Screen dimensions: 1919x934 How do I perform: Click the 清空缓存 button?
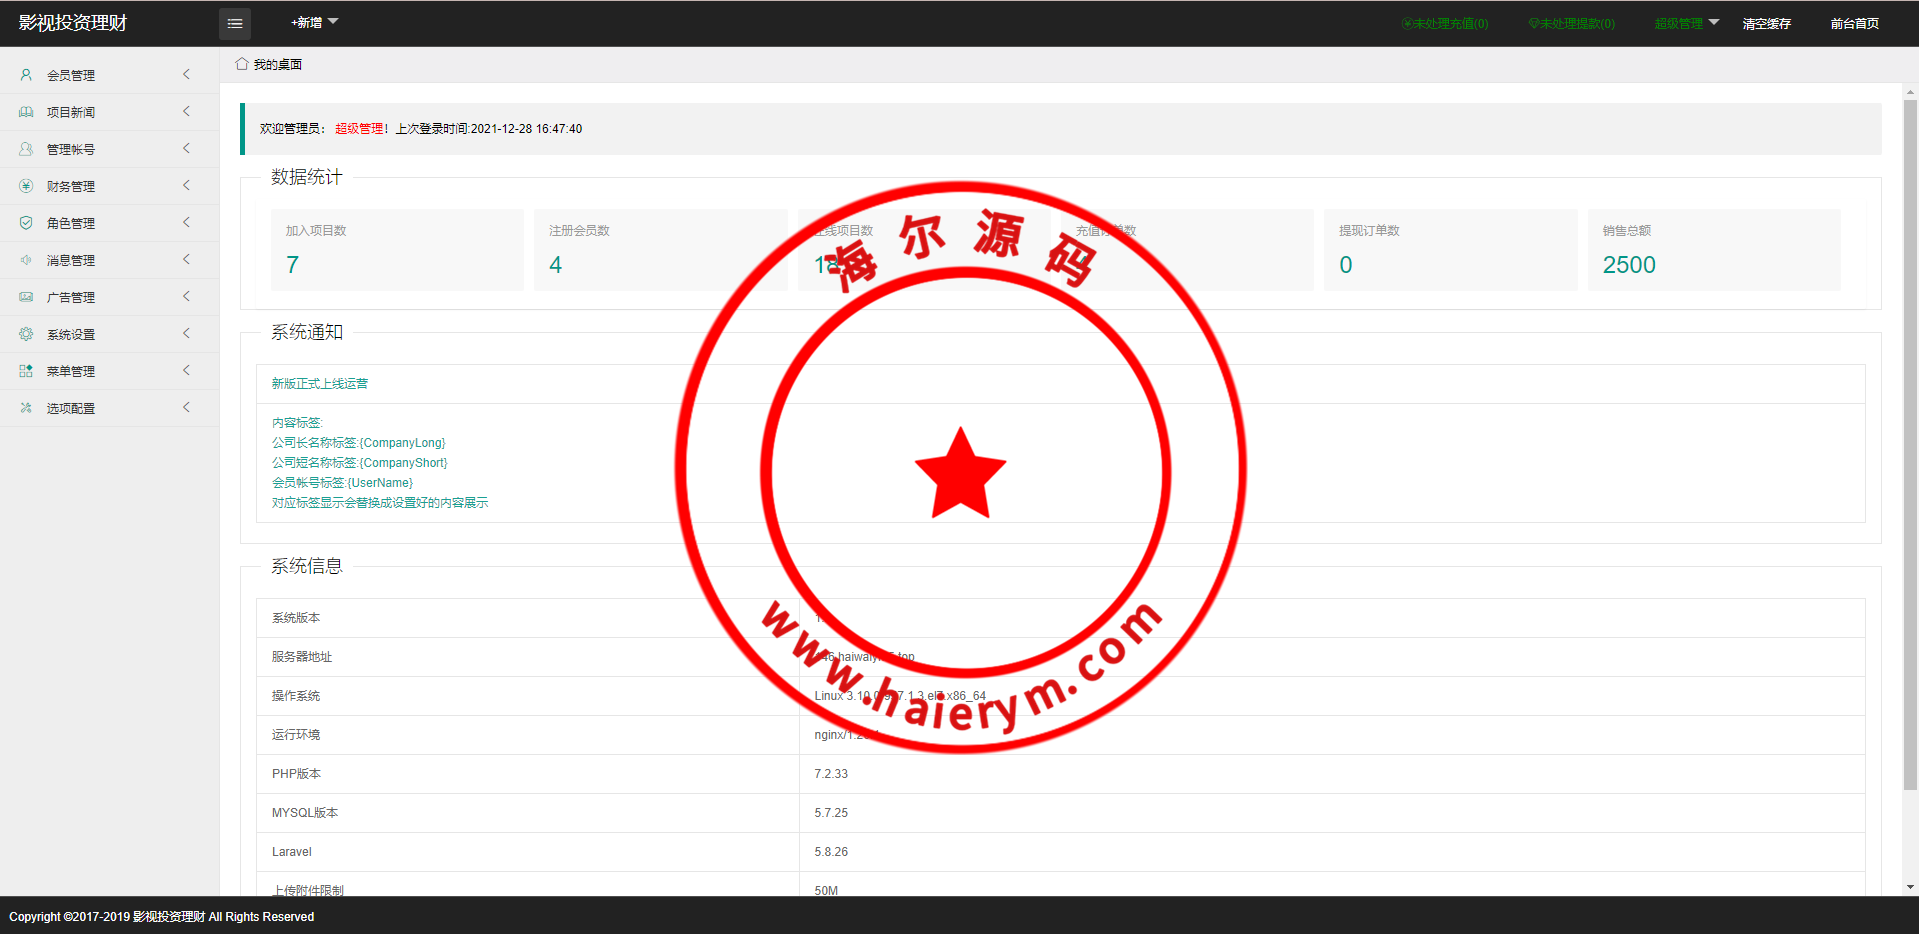(1766, 24)
